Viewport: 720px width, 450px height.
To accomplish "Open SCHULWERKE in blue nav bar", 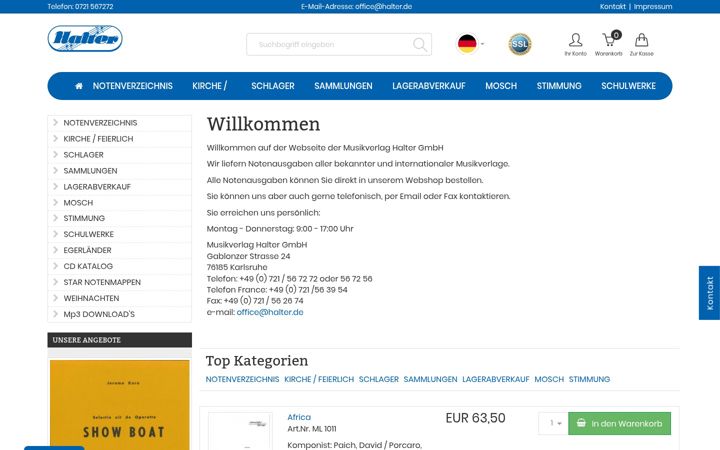I will (628, 86).
